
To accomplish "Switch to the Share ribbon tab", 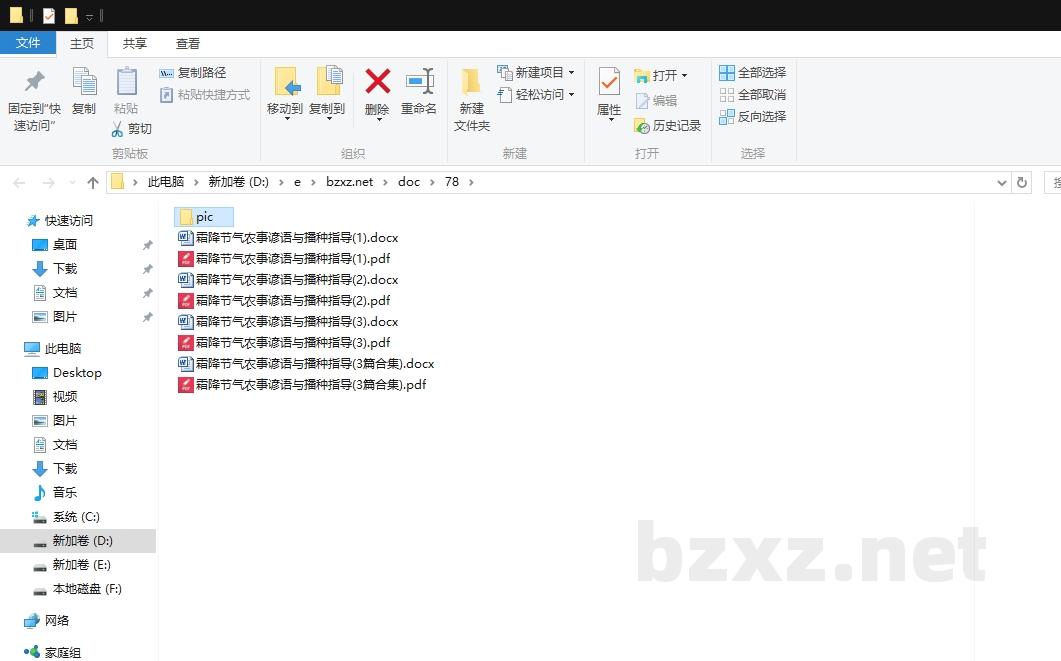I will click(135, 43).
